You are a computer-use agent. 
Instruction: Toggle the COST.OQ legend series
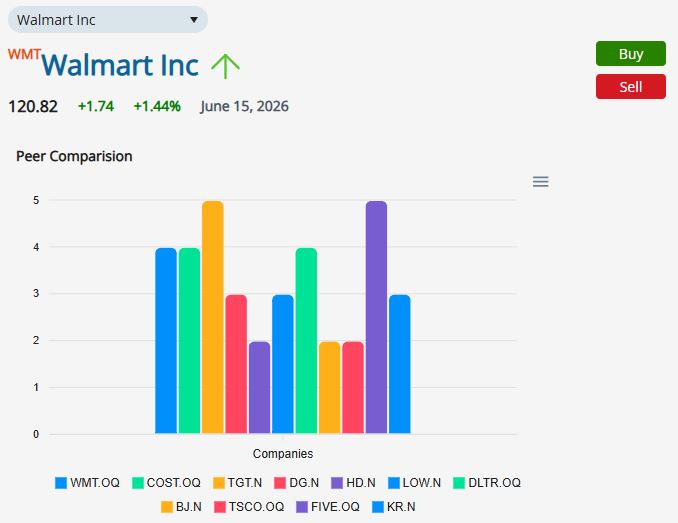[x=166, y=482]
